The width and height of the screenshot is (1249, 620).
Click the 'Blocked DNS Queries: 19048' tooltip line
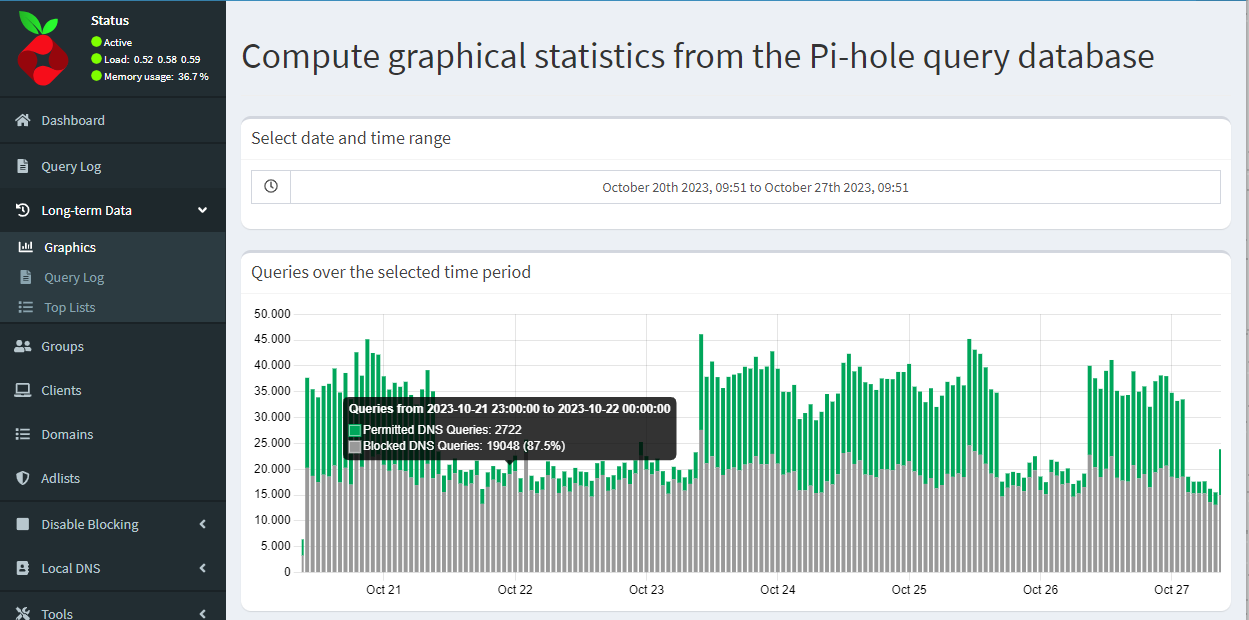point(464,446)
